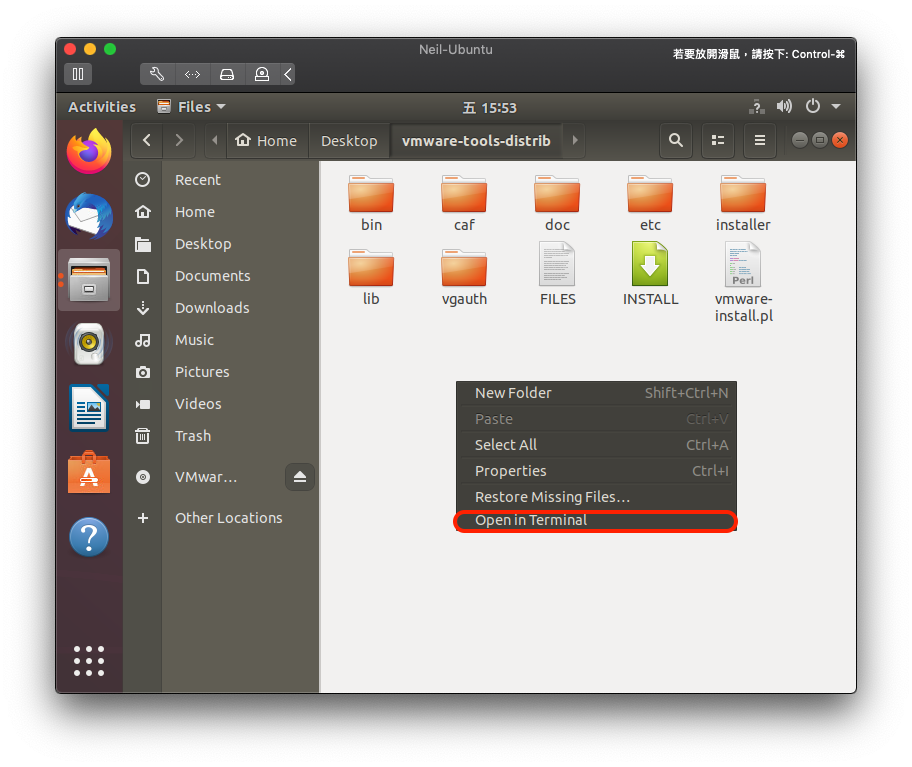Launch Firefox from the dock

click(89, 152)
